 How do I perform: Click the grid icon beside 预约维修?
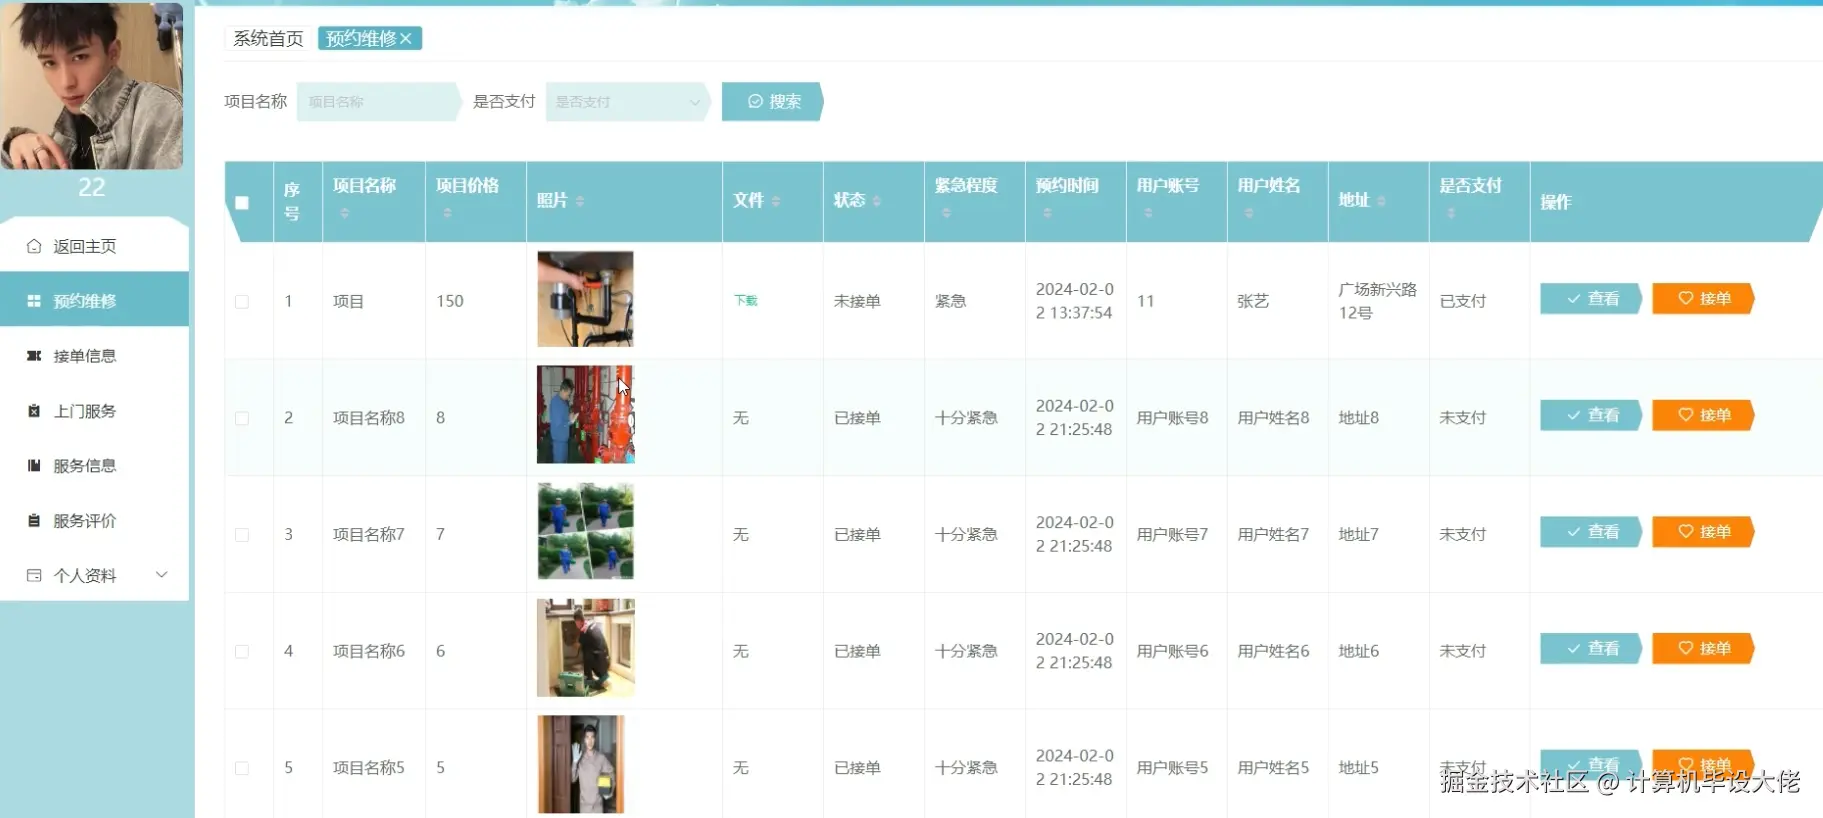click(33, 301)
